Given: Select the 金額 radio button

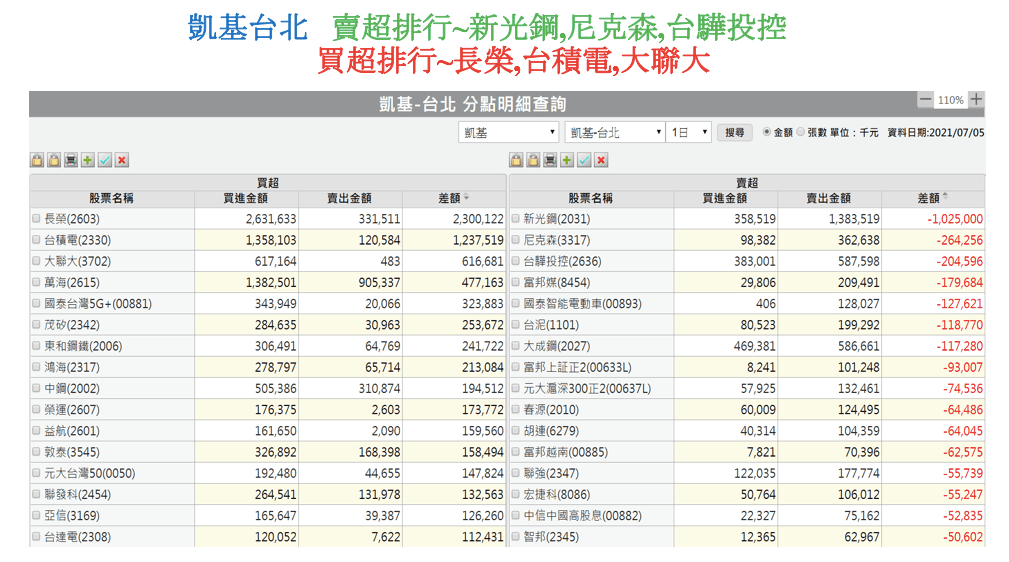Looking at the screenshot, I should point(767,132).
